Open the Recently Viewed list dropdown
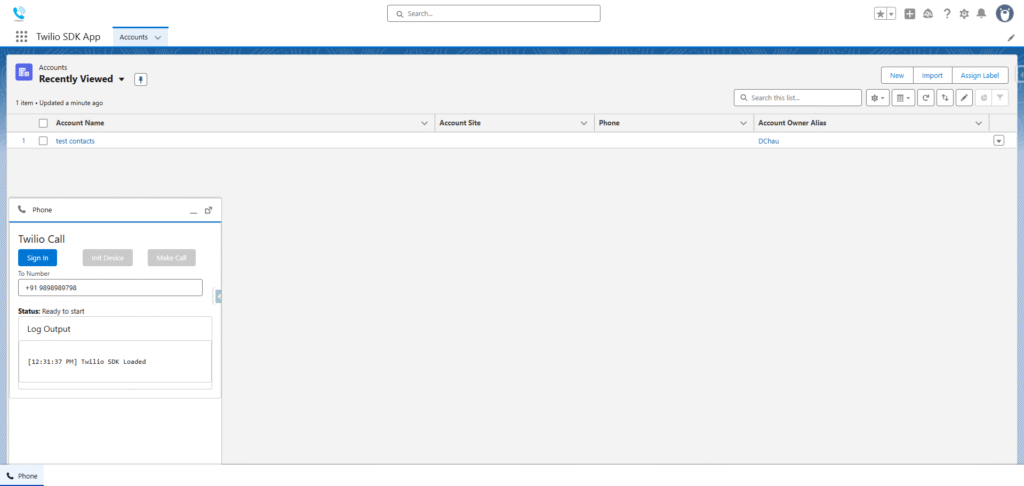Viewport: 1024px width, 486px height. (121, 79)
